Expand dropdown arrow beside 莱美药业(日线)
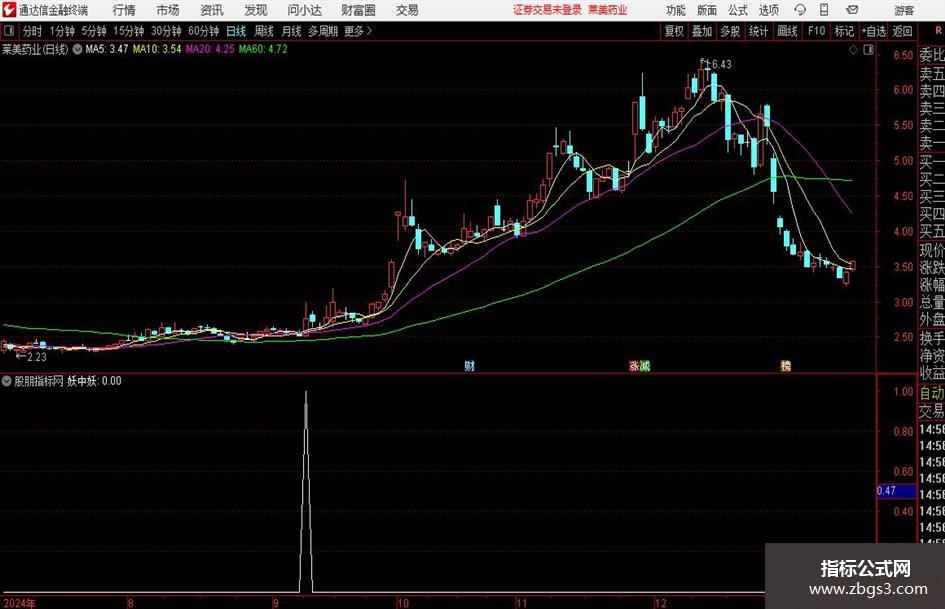 (77, 49)
